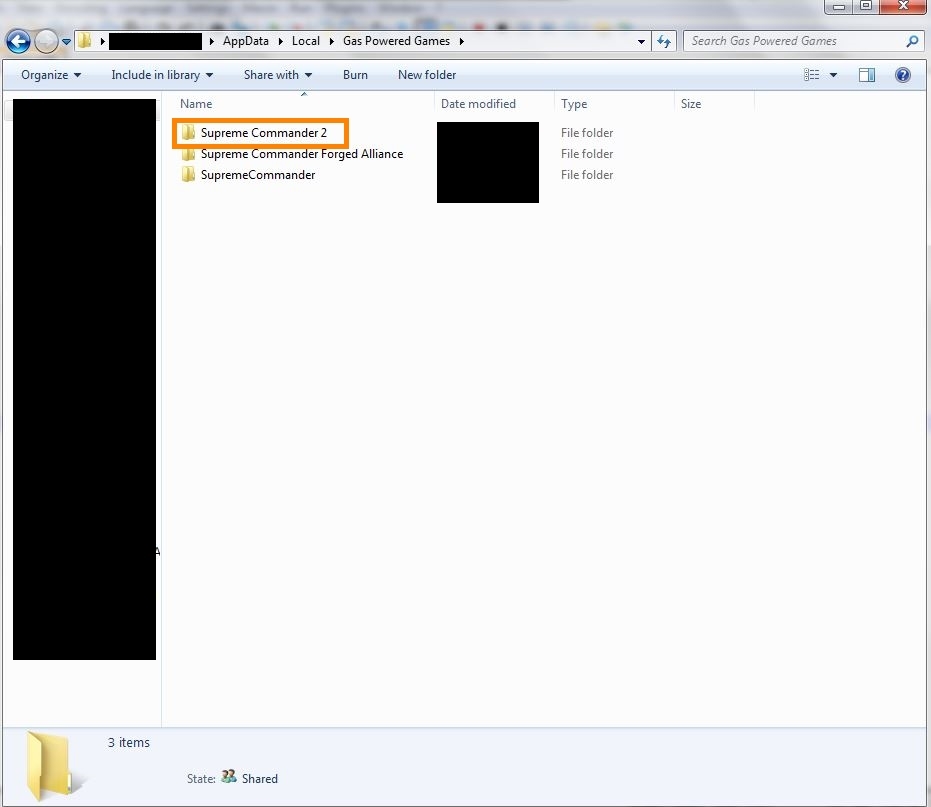
Task: Expand the Organize dropdown menu
Action: [51, 75]
